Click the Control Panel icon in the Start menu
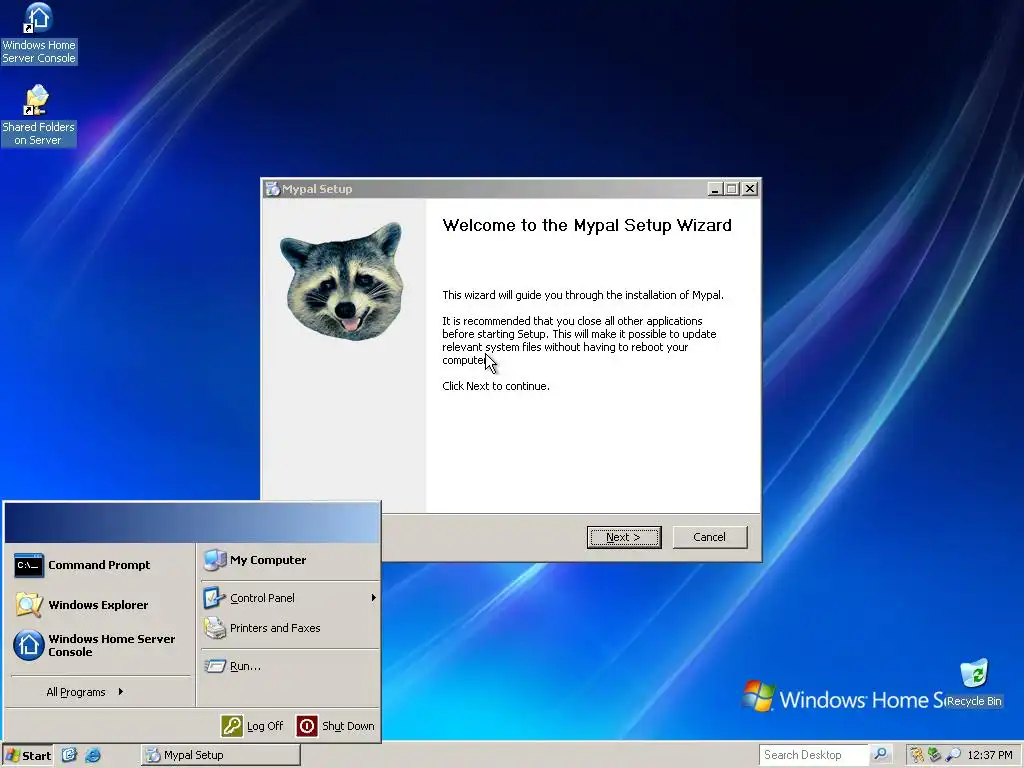1024x768 pixels. (215, 598)
